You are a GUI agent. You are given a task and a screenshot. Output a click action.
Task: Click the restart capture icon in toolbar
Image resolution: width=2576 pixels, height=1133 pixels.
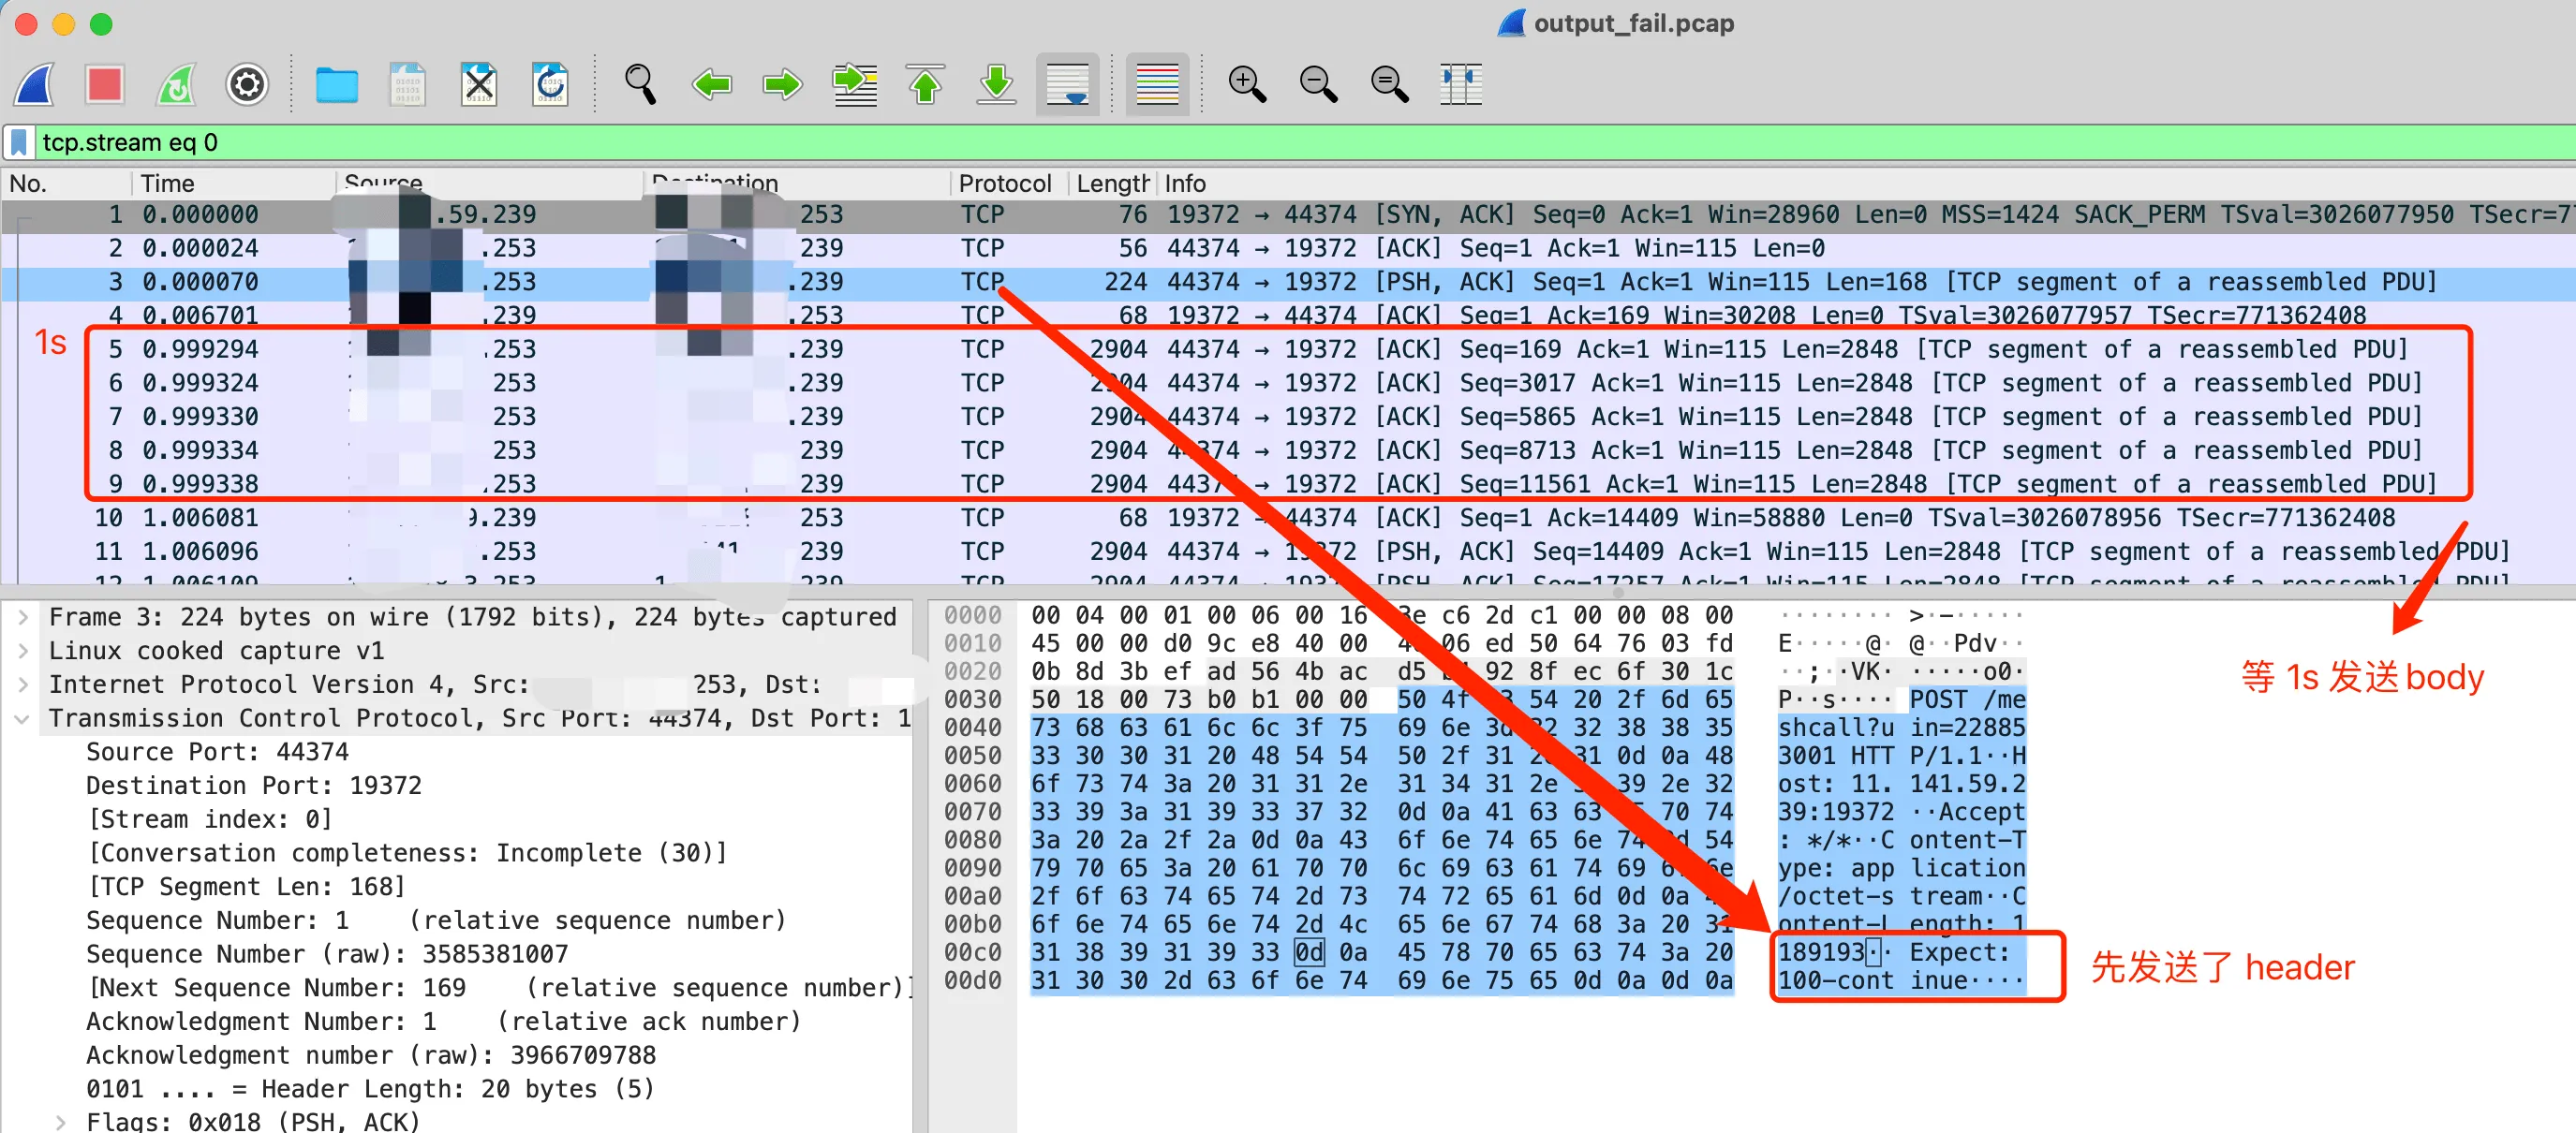[176, 85]
